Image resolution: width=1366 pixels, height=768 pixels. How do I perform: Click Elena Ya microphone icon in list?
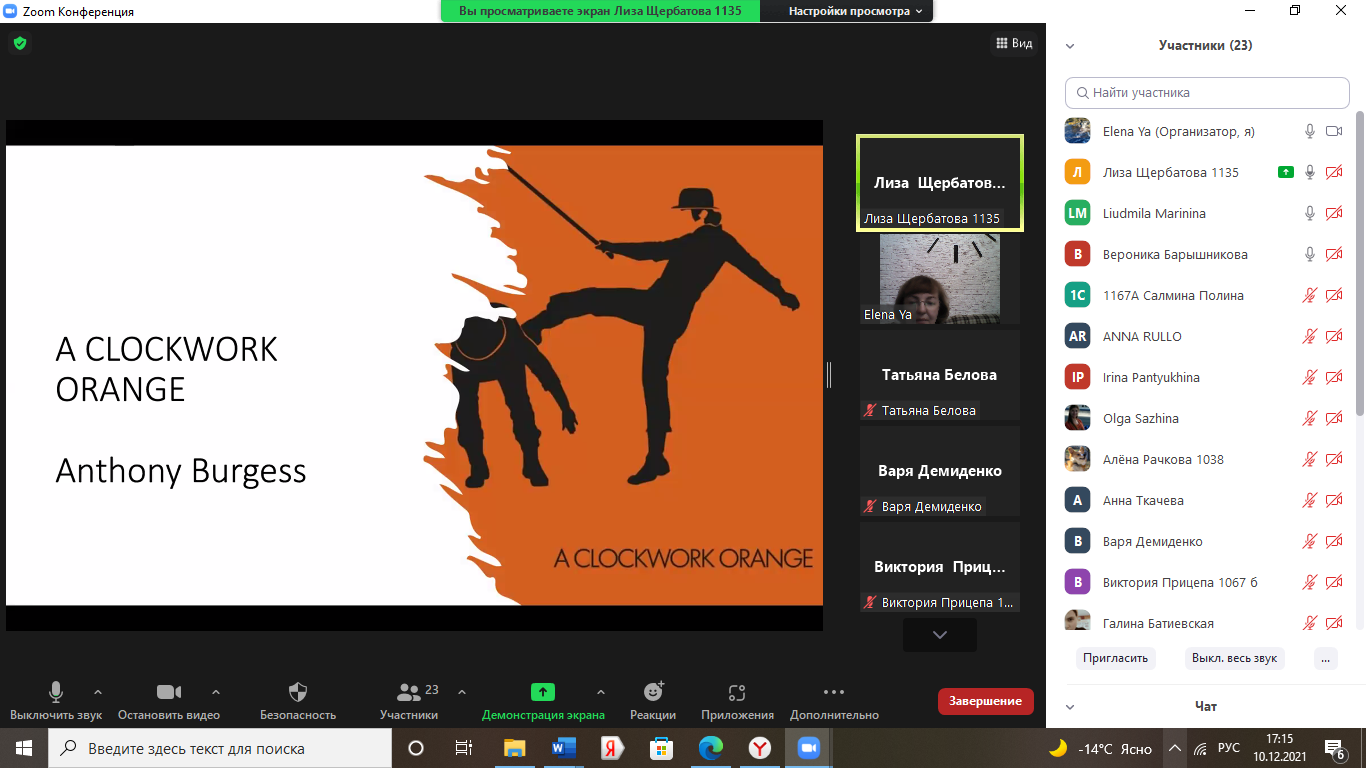pyautogui.click(x=1309, y=131)
